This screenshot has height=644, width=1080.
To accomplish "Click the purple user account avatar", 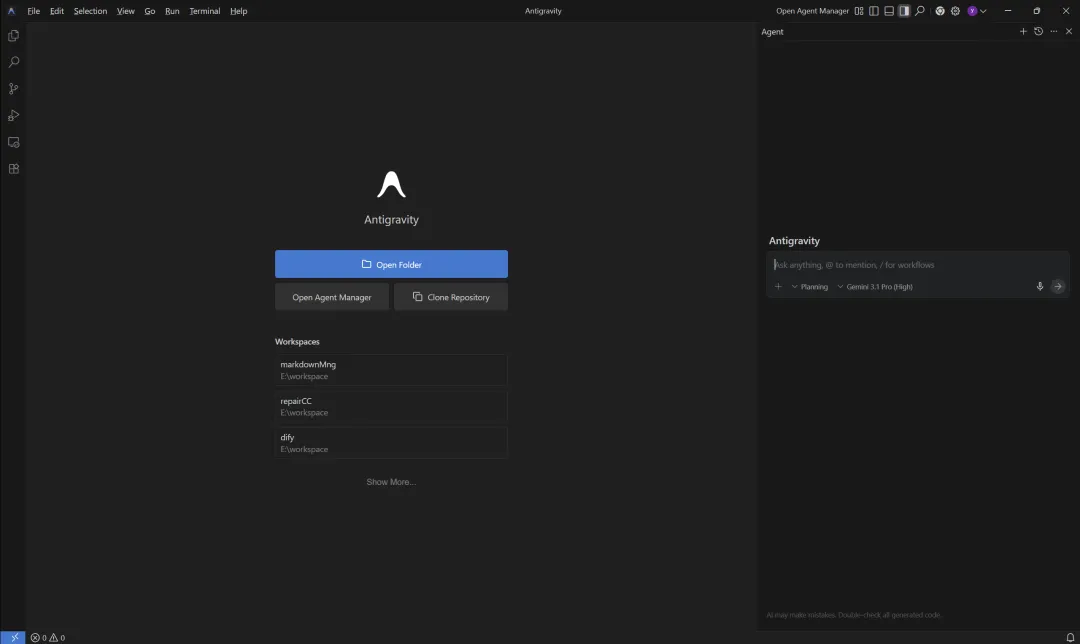I will 972,11.
